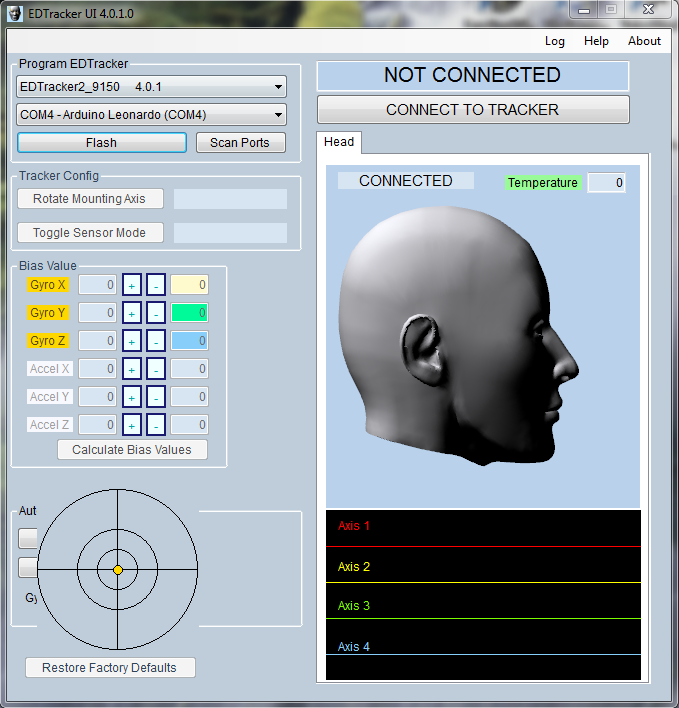Decrease Accel Z bias with minus button
This screenshot has width=679, height=708.
tap(156, 425)
